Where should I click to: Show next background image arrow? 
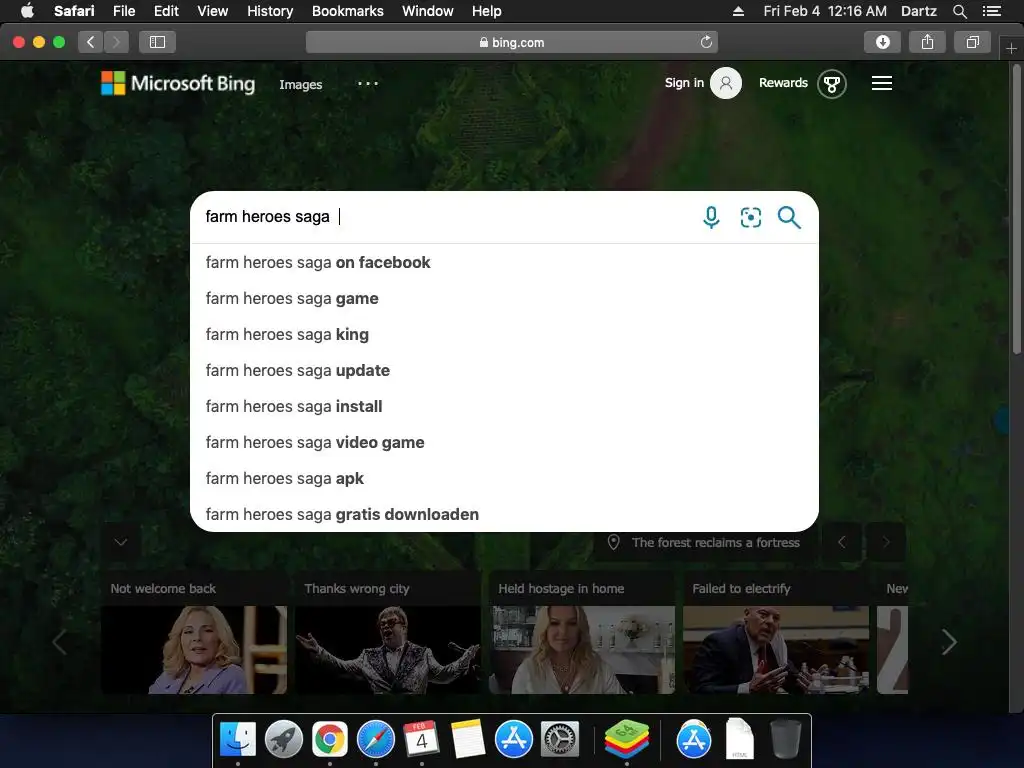886,542
